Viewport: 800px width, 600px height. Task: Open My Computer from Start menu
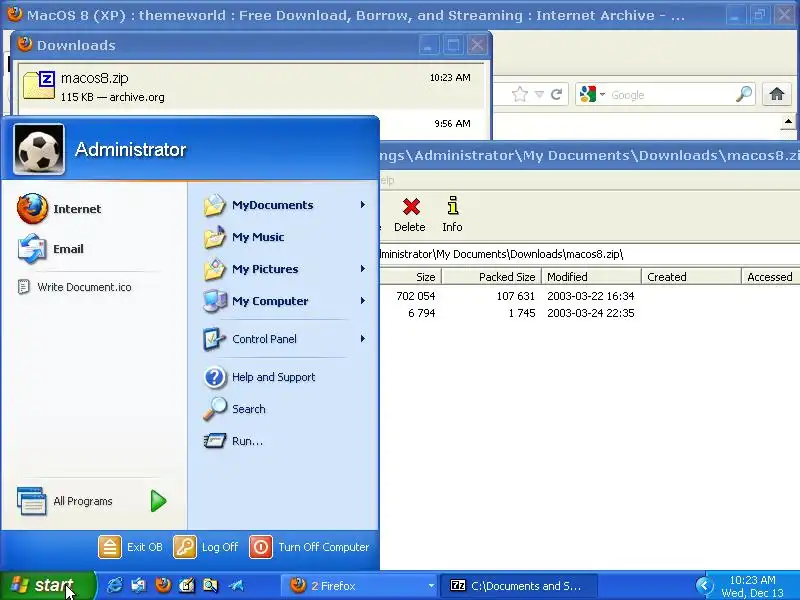[x=256, y=301]
